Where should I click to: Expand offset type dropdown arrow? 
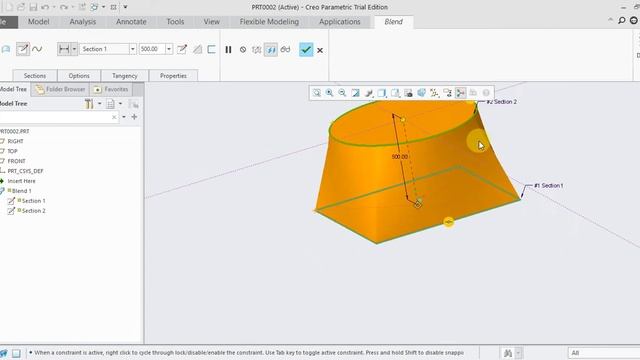tap(74, 49)
